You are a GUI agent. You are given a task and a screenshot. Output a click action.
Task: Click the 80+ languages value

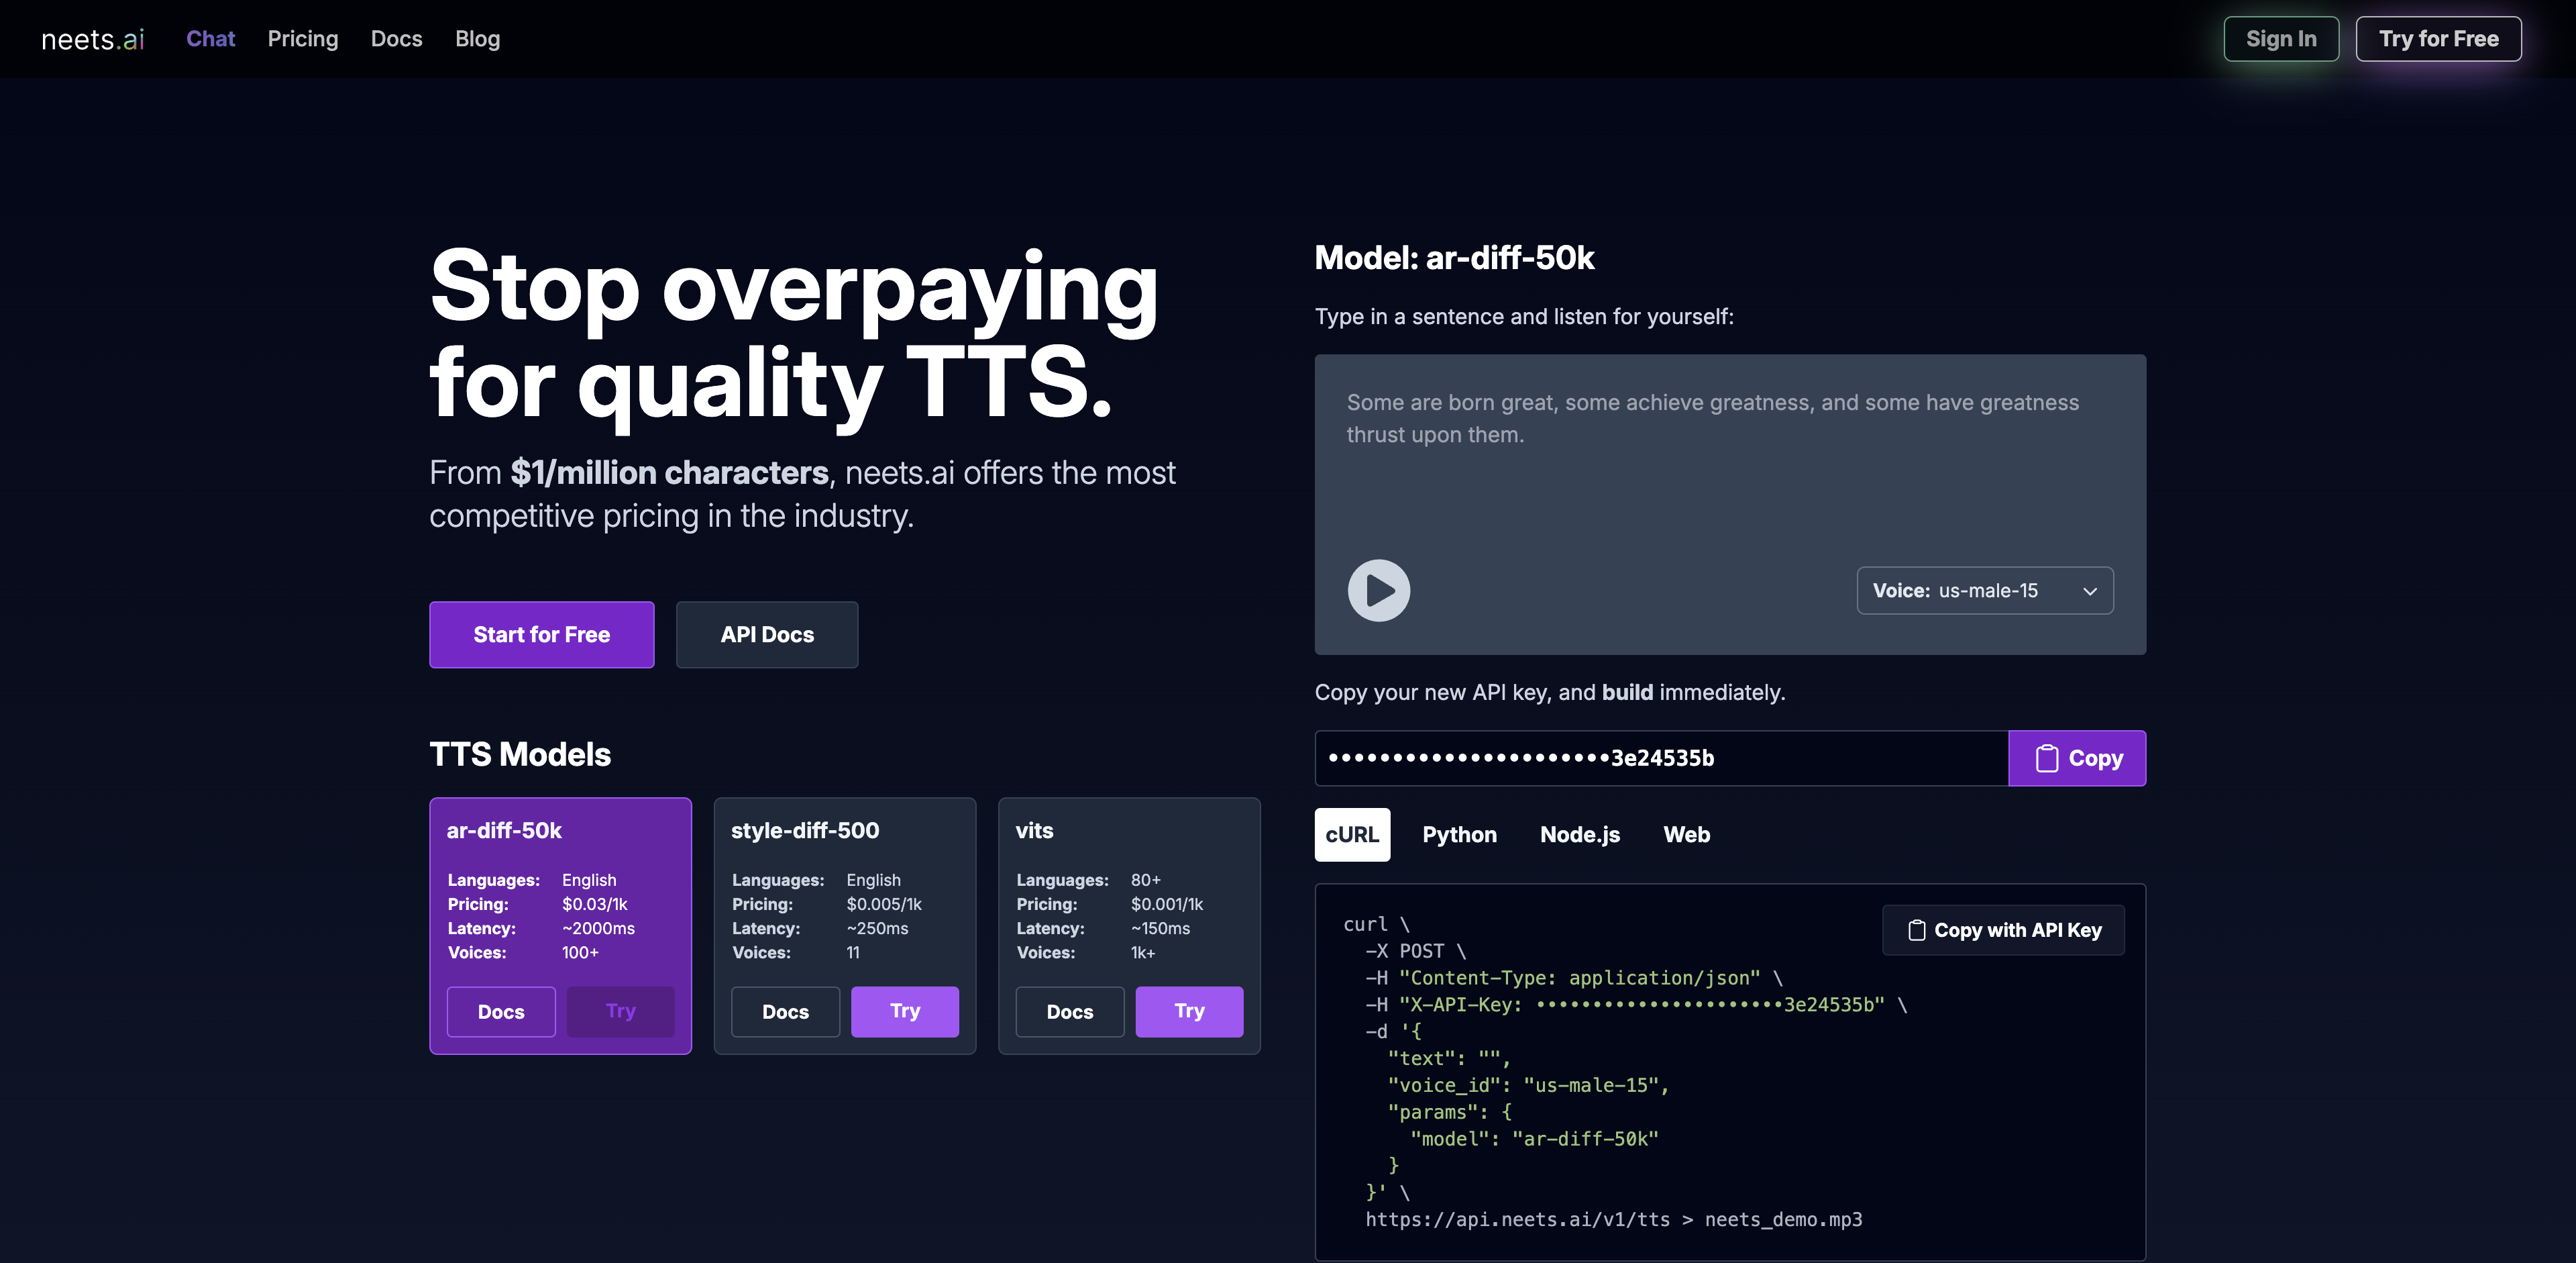point(1146,880)
